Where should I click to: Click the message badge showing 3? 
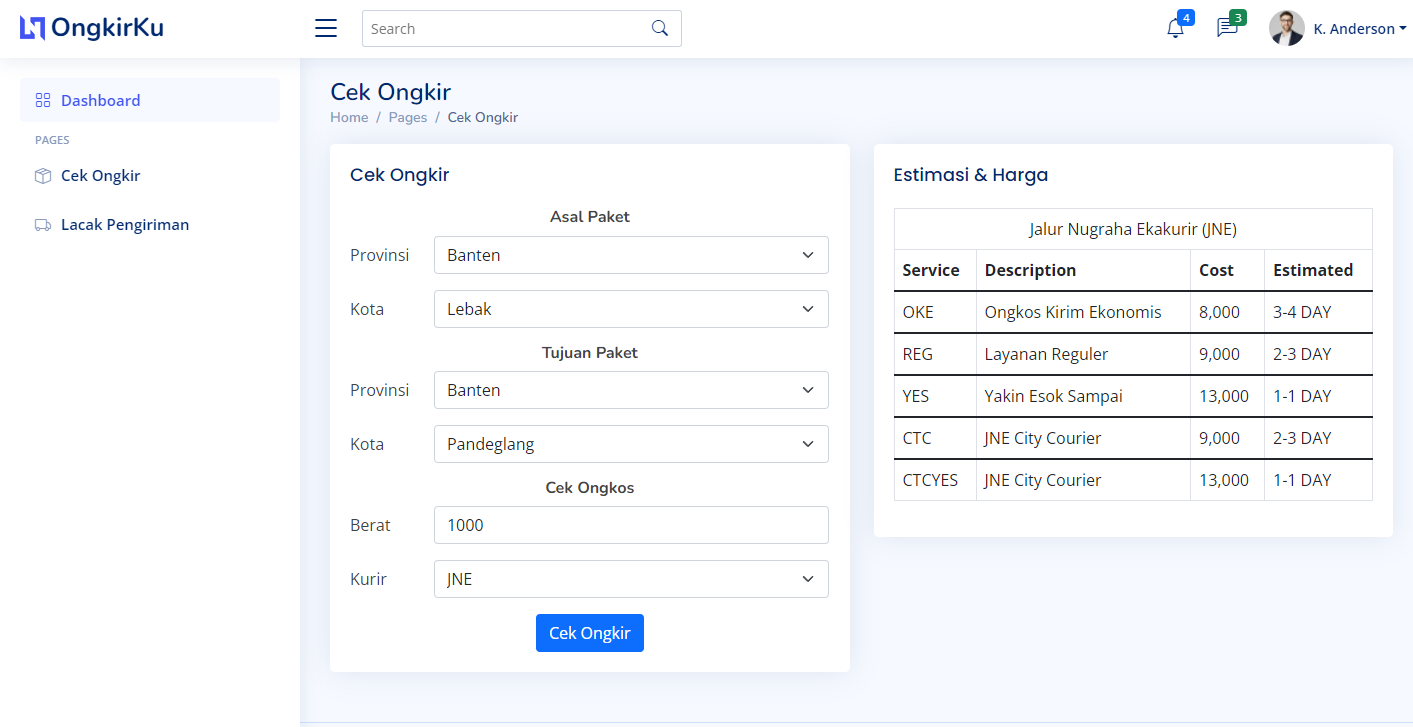coord(1238,17)
